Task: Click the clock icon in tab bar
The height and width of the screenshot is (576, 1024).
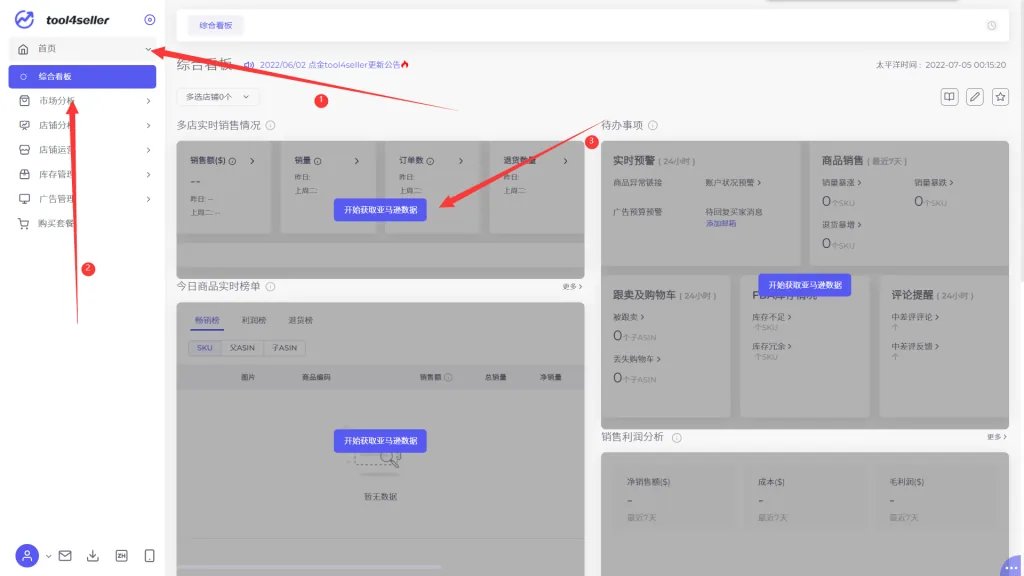Action: pyautogui.click(x=991, y=25)
